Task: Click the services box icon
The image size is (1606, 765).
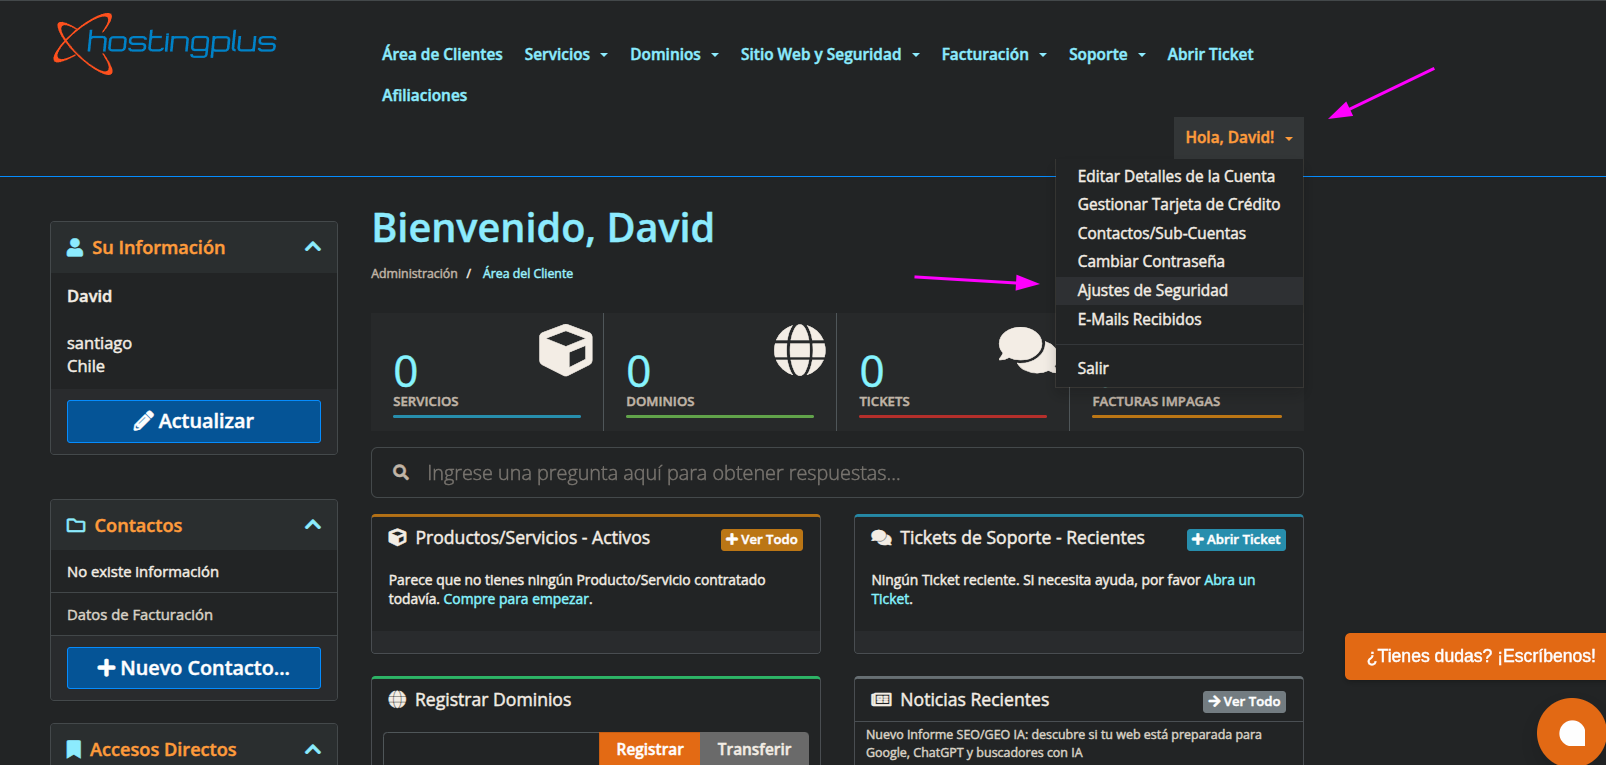Action: 565,350
